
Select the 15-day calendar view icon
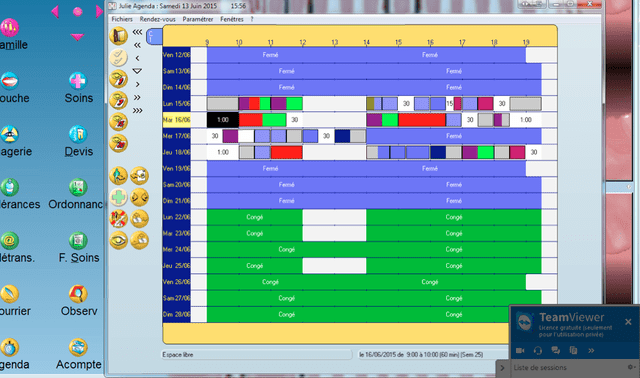tap(118, 122)
